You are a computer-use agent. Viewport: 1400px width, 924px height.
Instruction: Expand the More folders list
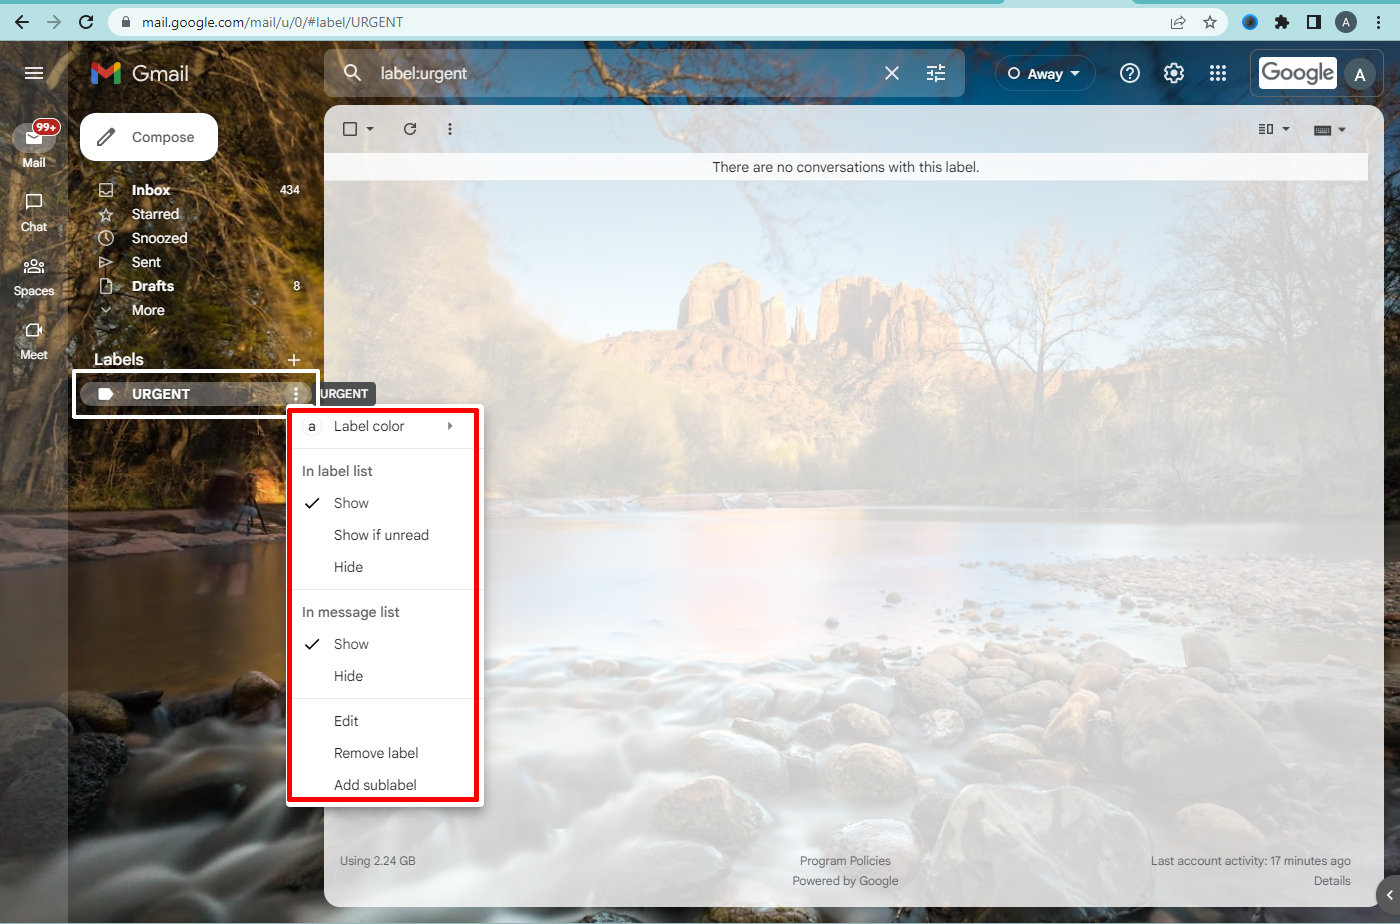pyautogui.click(x=148, y=310)
